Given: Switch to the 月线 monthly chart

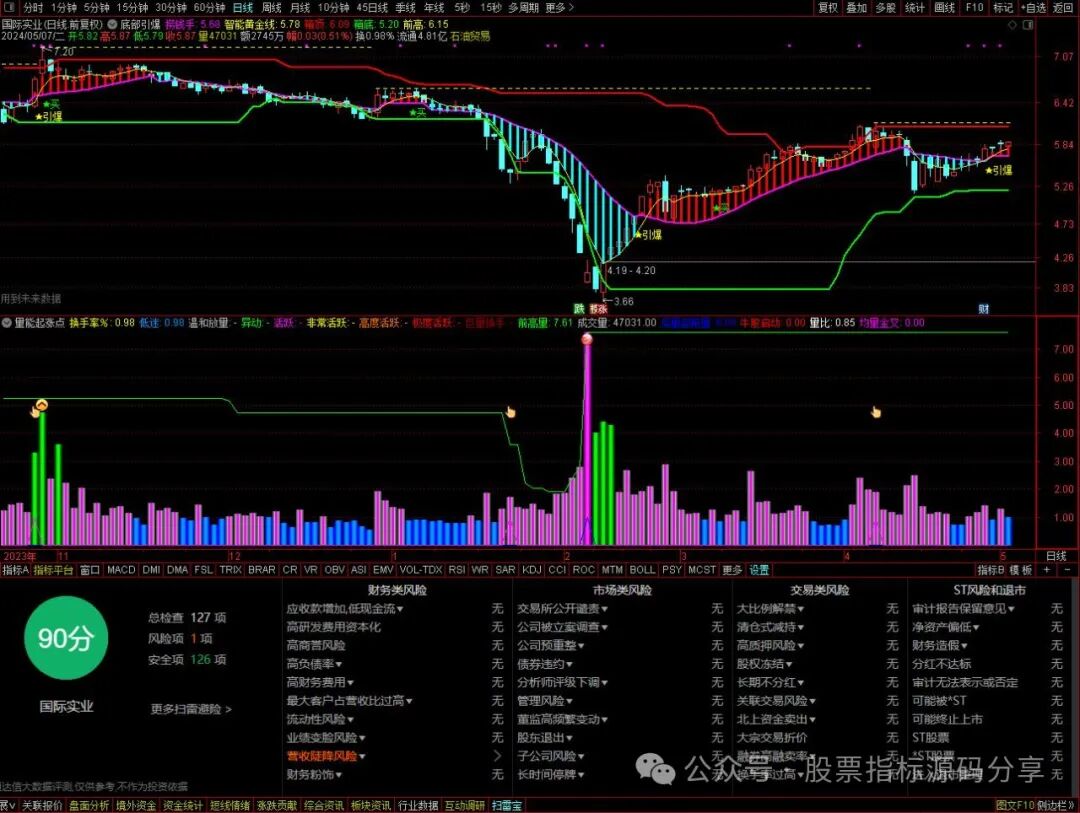Looking at the screenshot, I should [300, 8].
